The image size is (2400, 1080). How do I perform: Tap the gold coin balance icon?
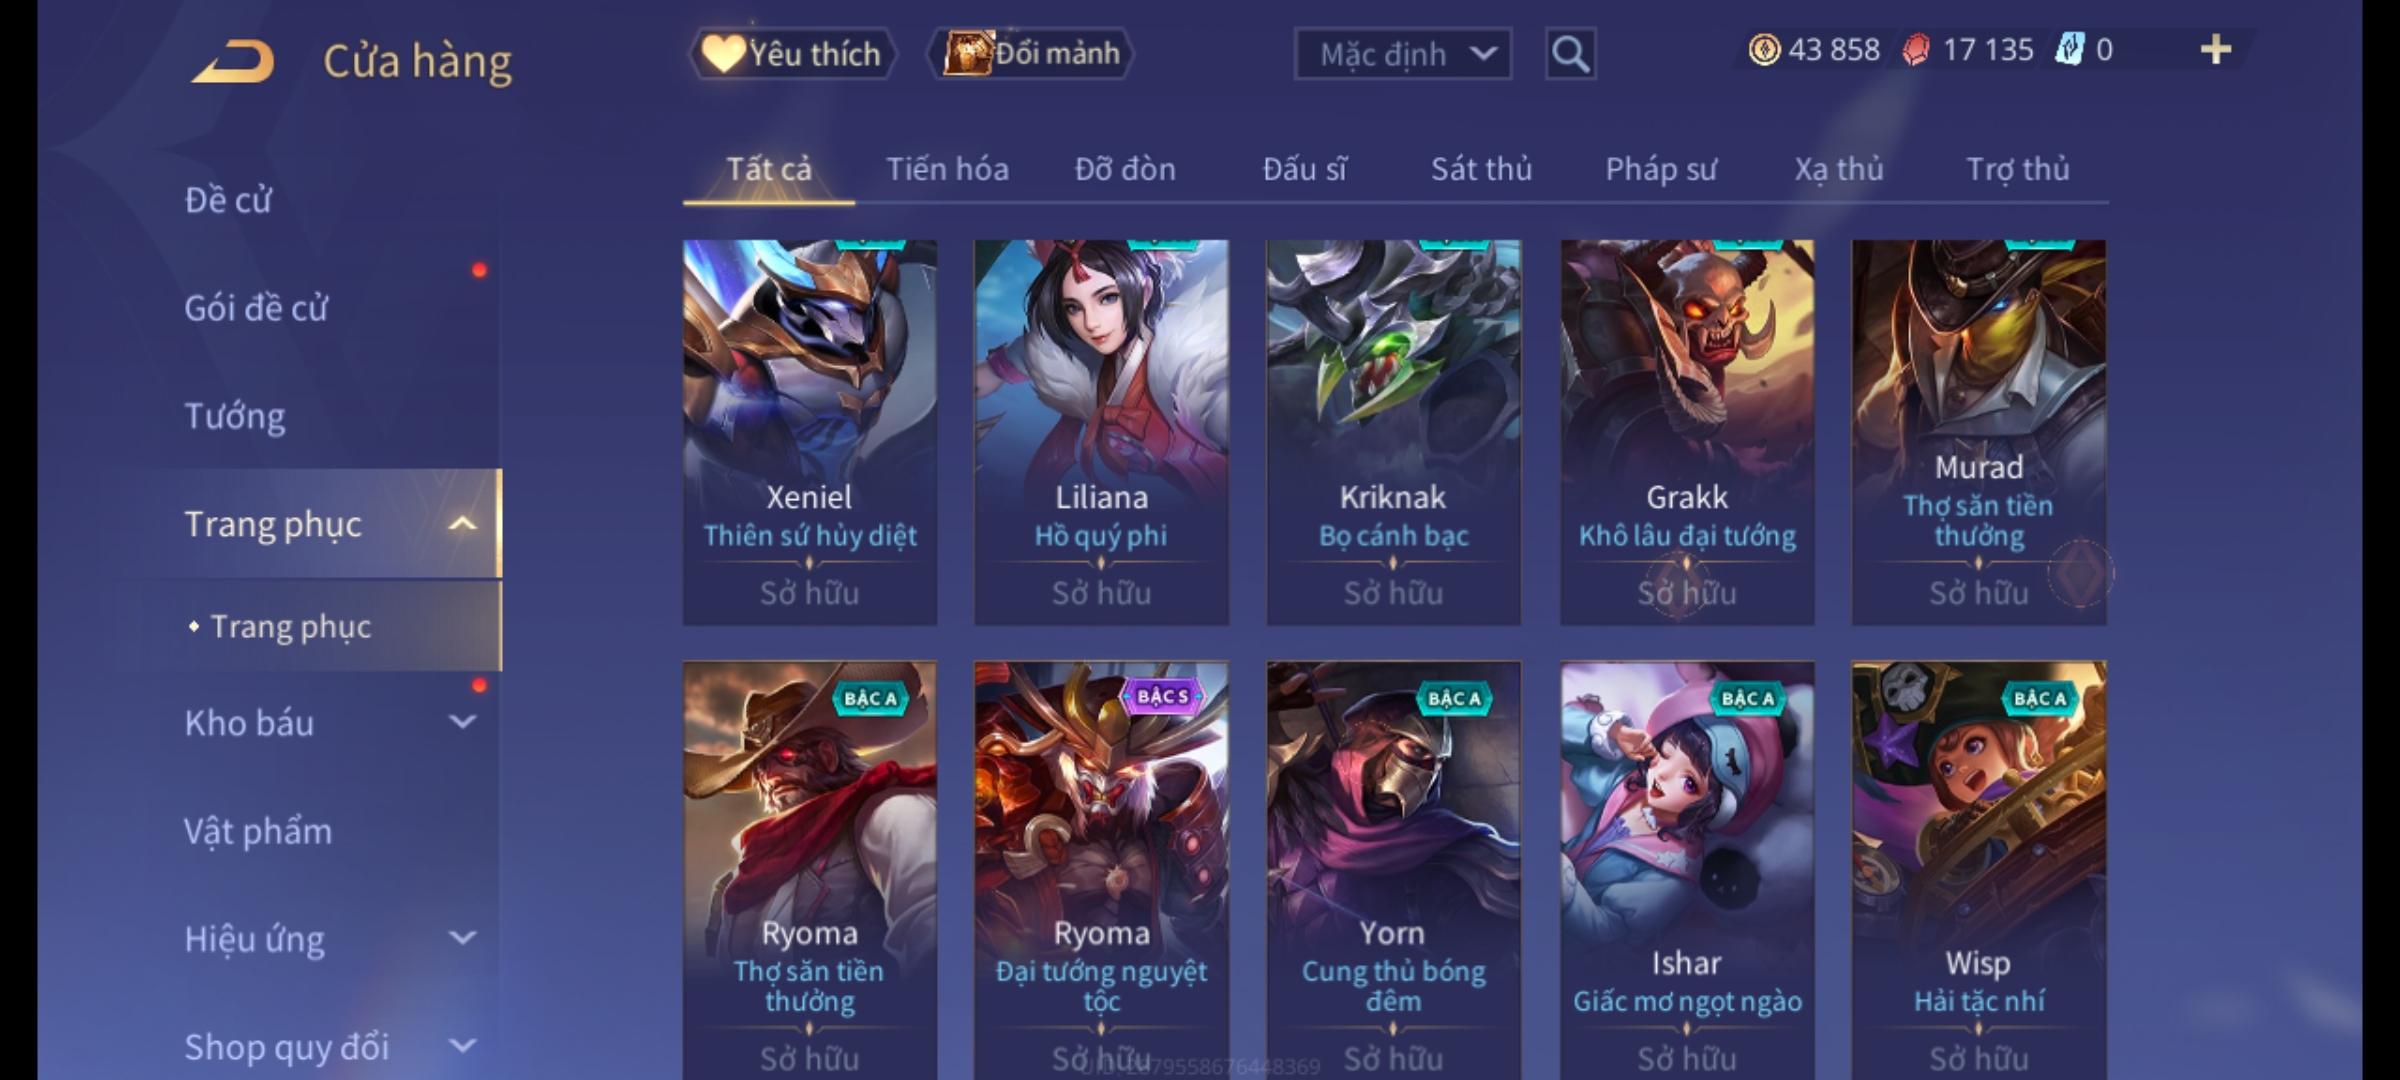click(x=1764, y=50)
